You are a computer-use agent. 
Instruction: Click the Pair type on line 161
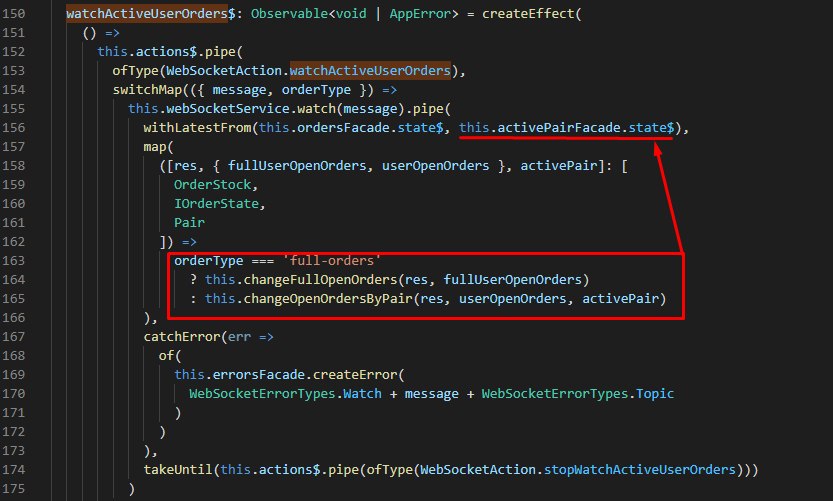tap(189, 223)
